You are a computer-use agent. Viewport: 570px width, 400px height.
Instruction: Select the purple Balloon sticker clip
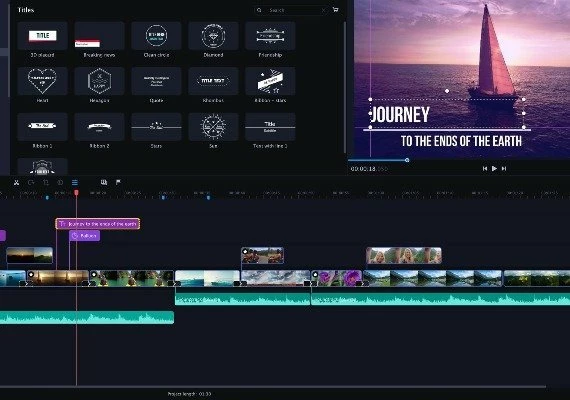click(84, 236)
